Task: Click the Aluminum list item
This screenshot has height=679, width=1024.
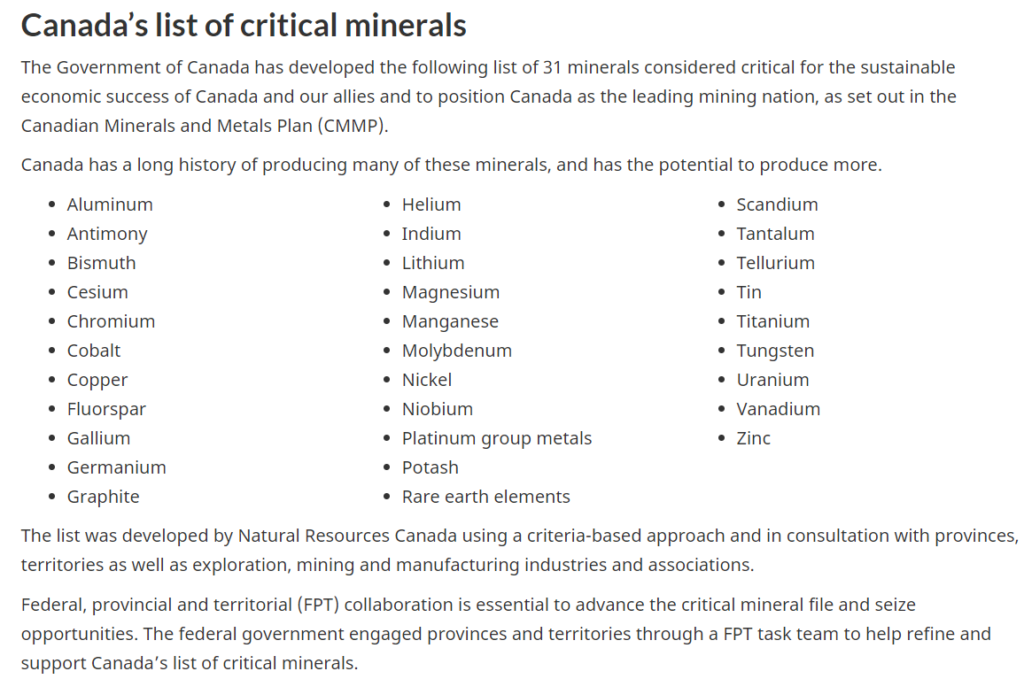Action: point(110,204)
